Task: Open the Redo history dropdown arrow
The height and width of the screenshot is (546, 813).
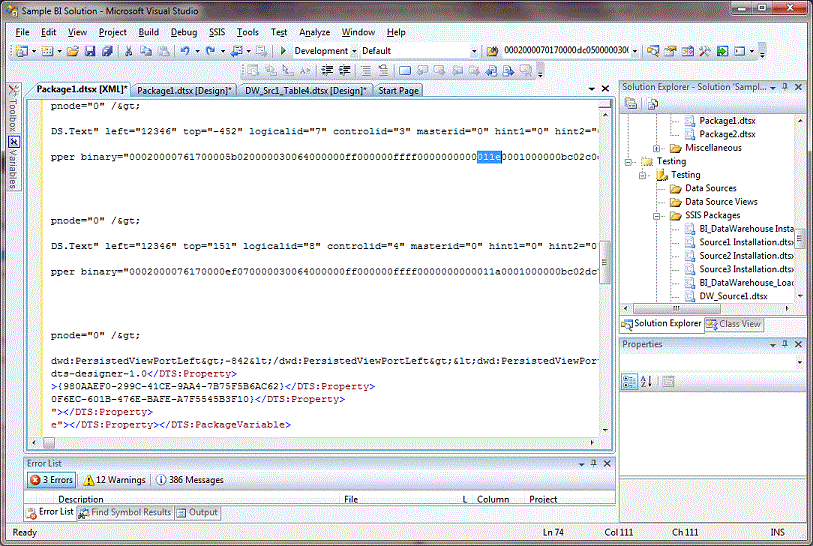Action: point(223,51)
